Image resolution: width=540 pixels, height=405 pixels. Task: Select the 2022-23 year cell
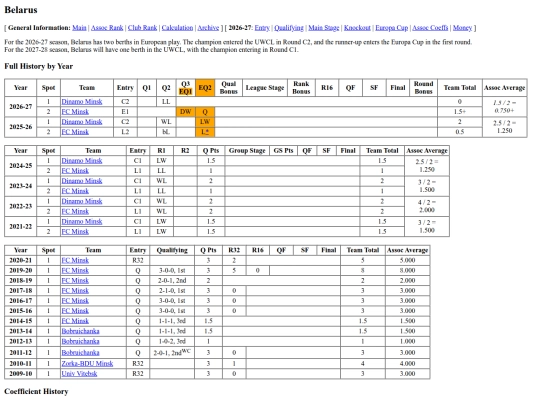click(21, 206)
